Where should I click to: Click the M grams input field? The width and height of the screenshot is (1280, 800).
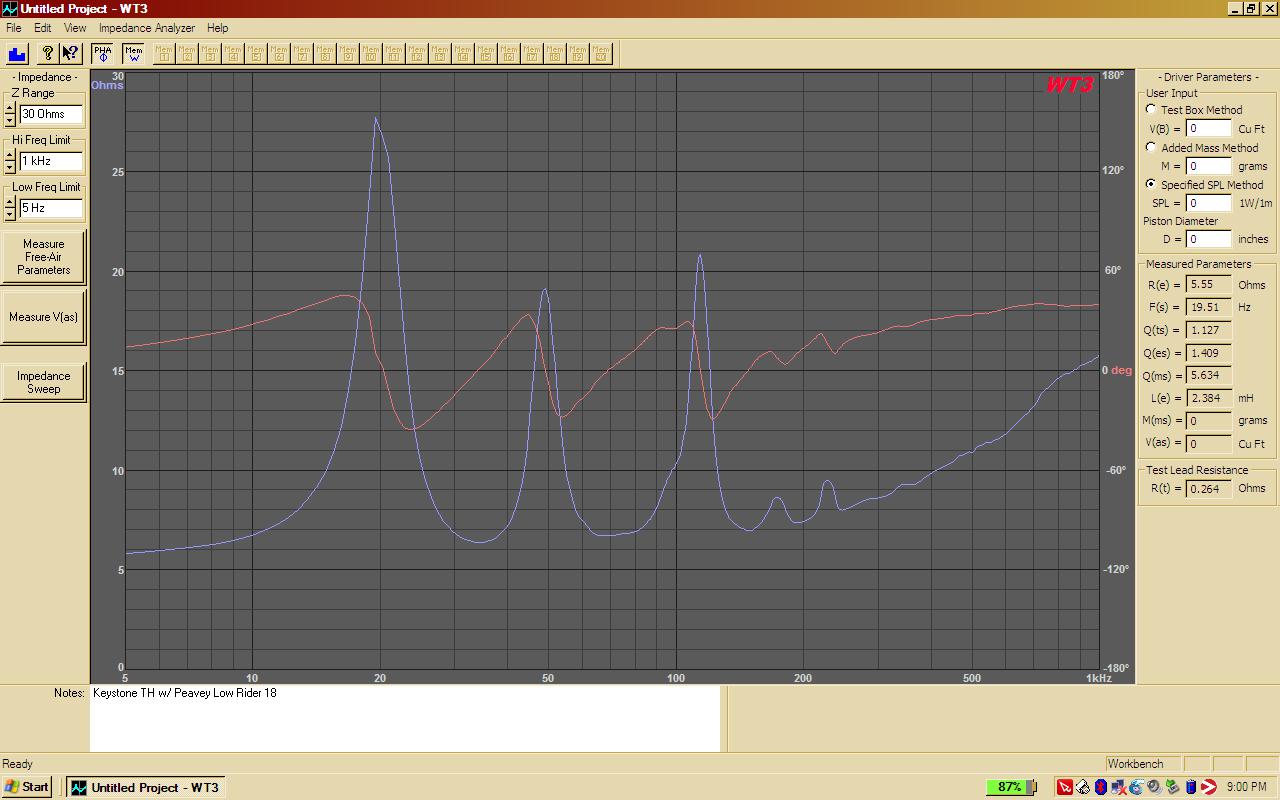1209,166
